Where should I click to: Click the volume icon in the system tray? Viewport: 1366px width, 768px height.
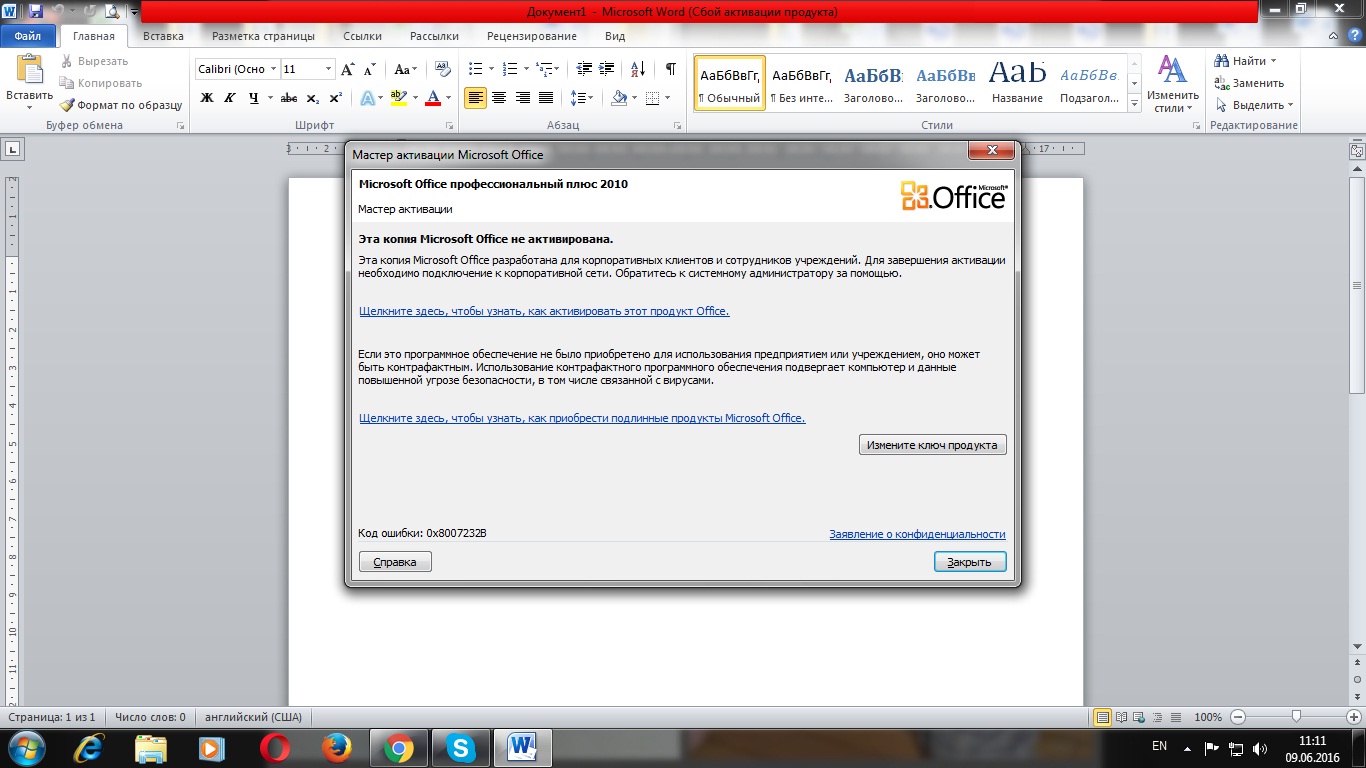[x=1262, y=748]
